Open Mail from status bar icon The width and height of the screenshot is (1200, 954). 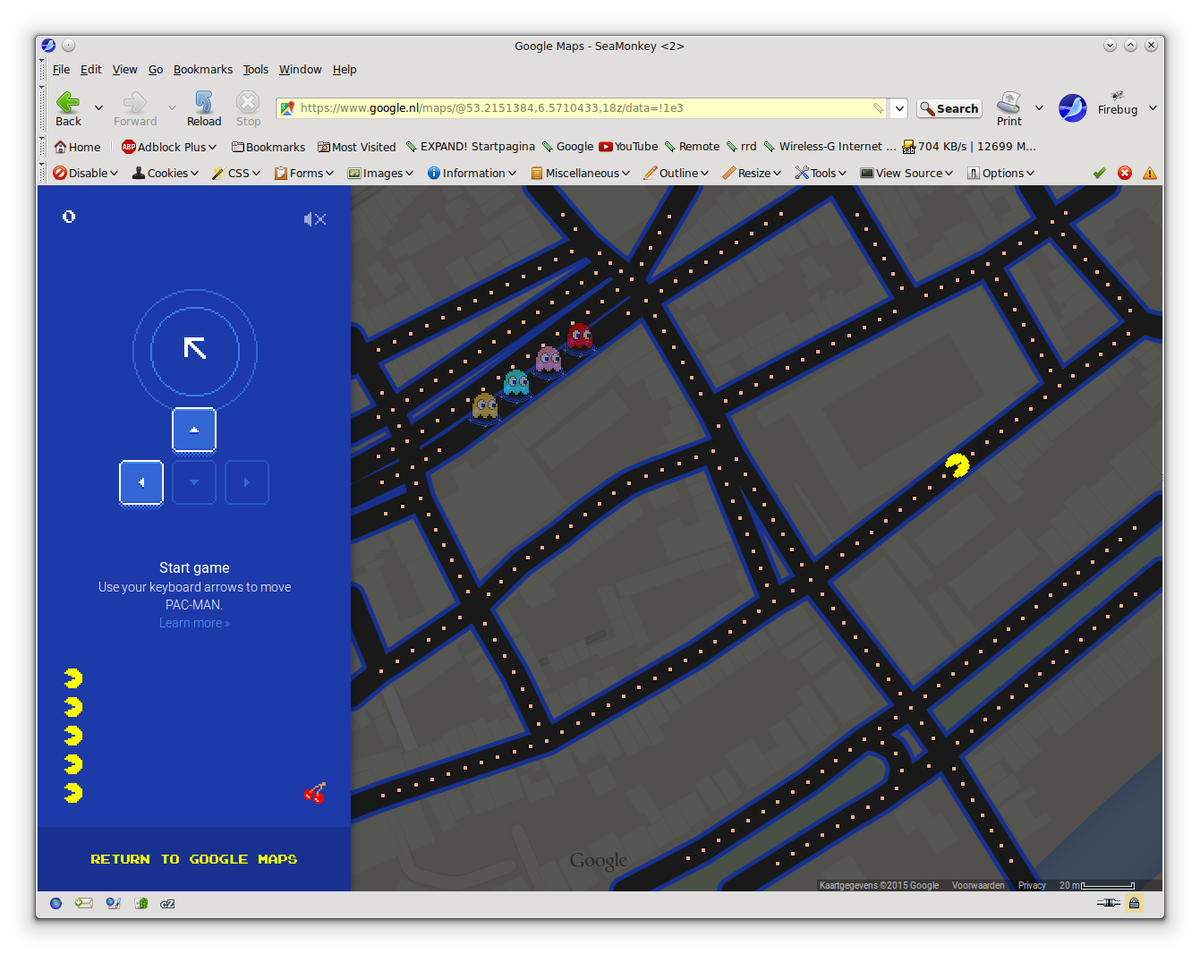[x=84, y=903]
